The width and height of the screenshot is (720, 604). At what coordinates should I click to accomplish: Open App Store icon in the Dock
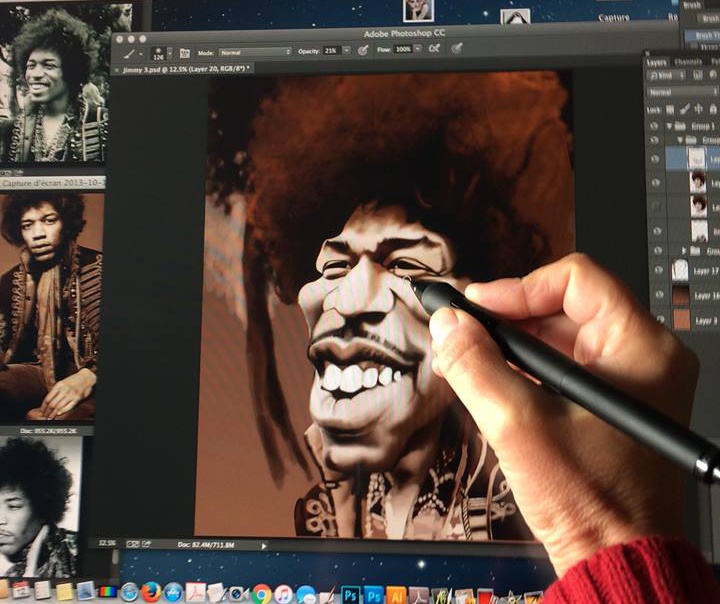[173, 593]
